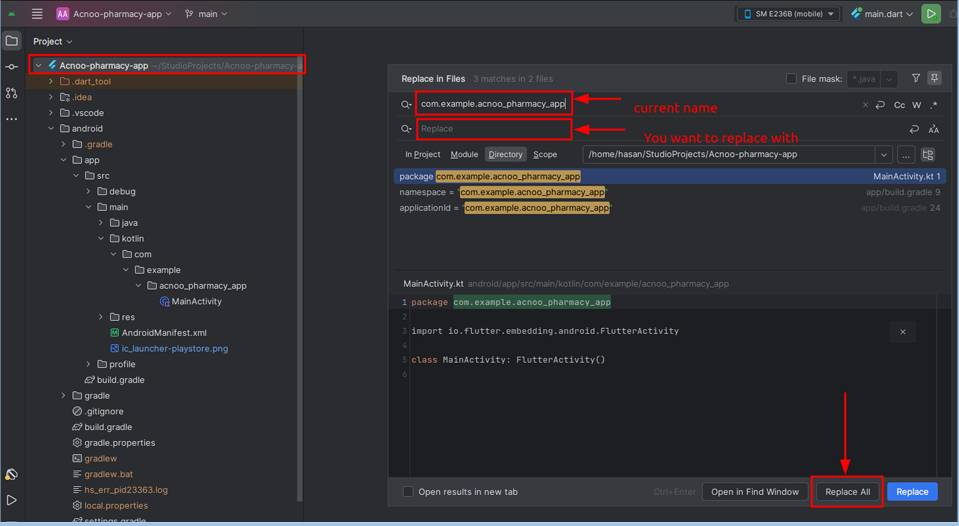Click the green Run button
The height and width of the screenshot is (526, 959).
(x=930, y=14)
